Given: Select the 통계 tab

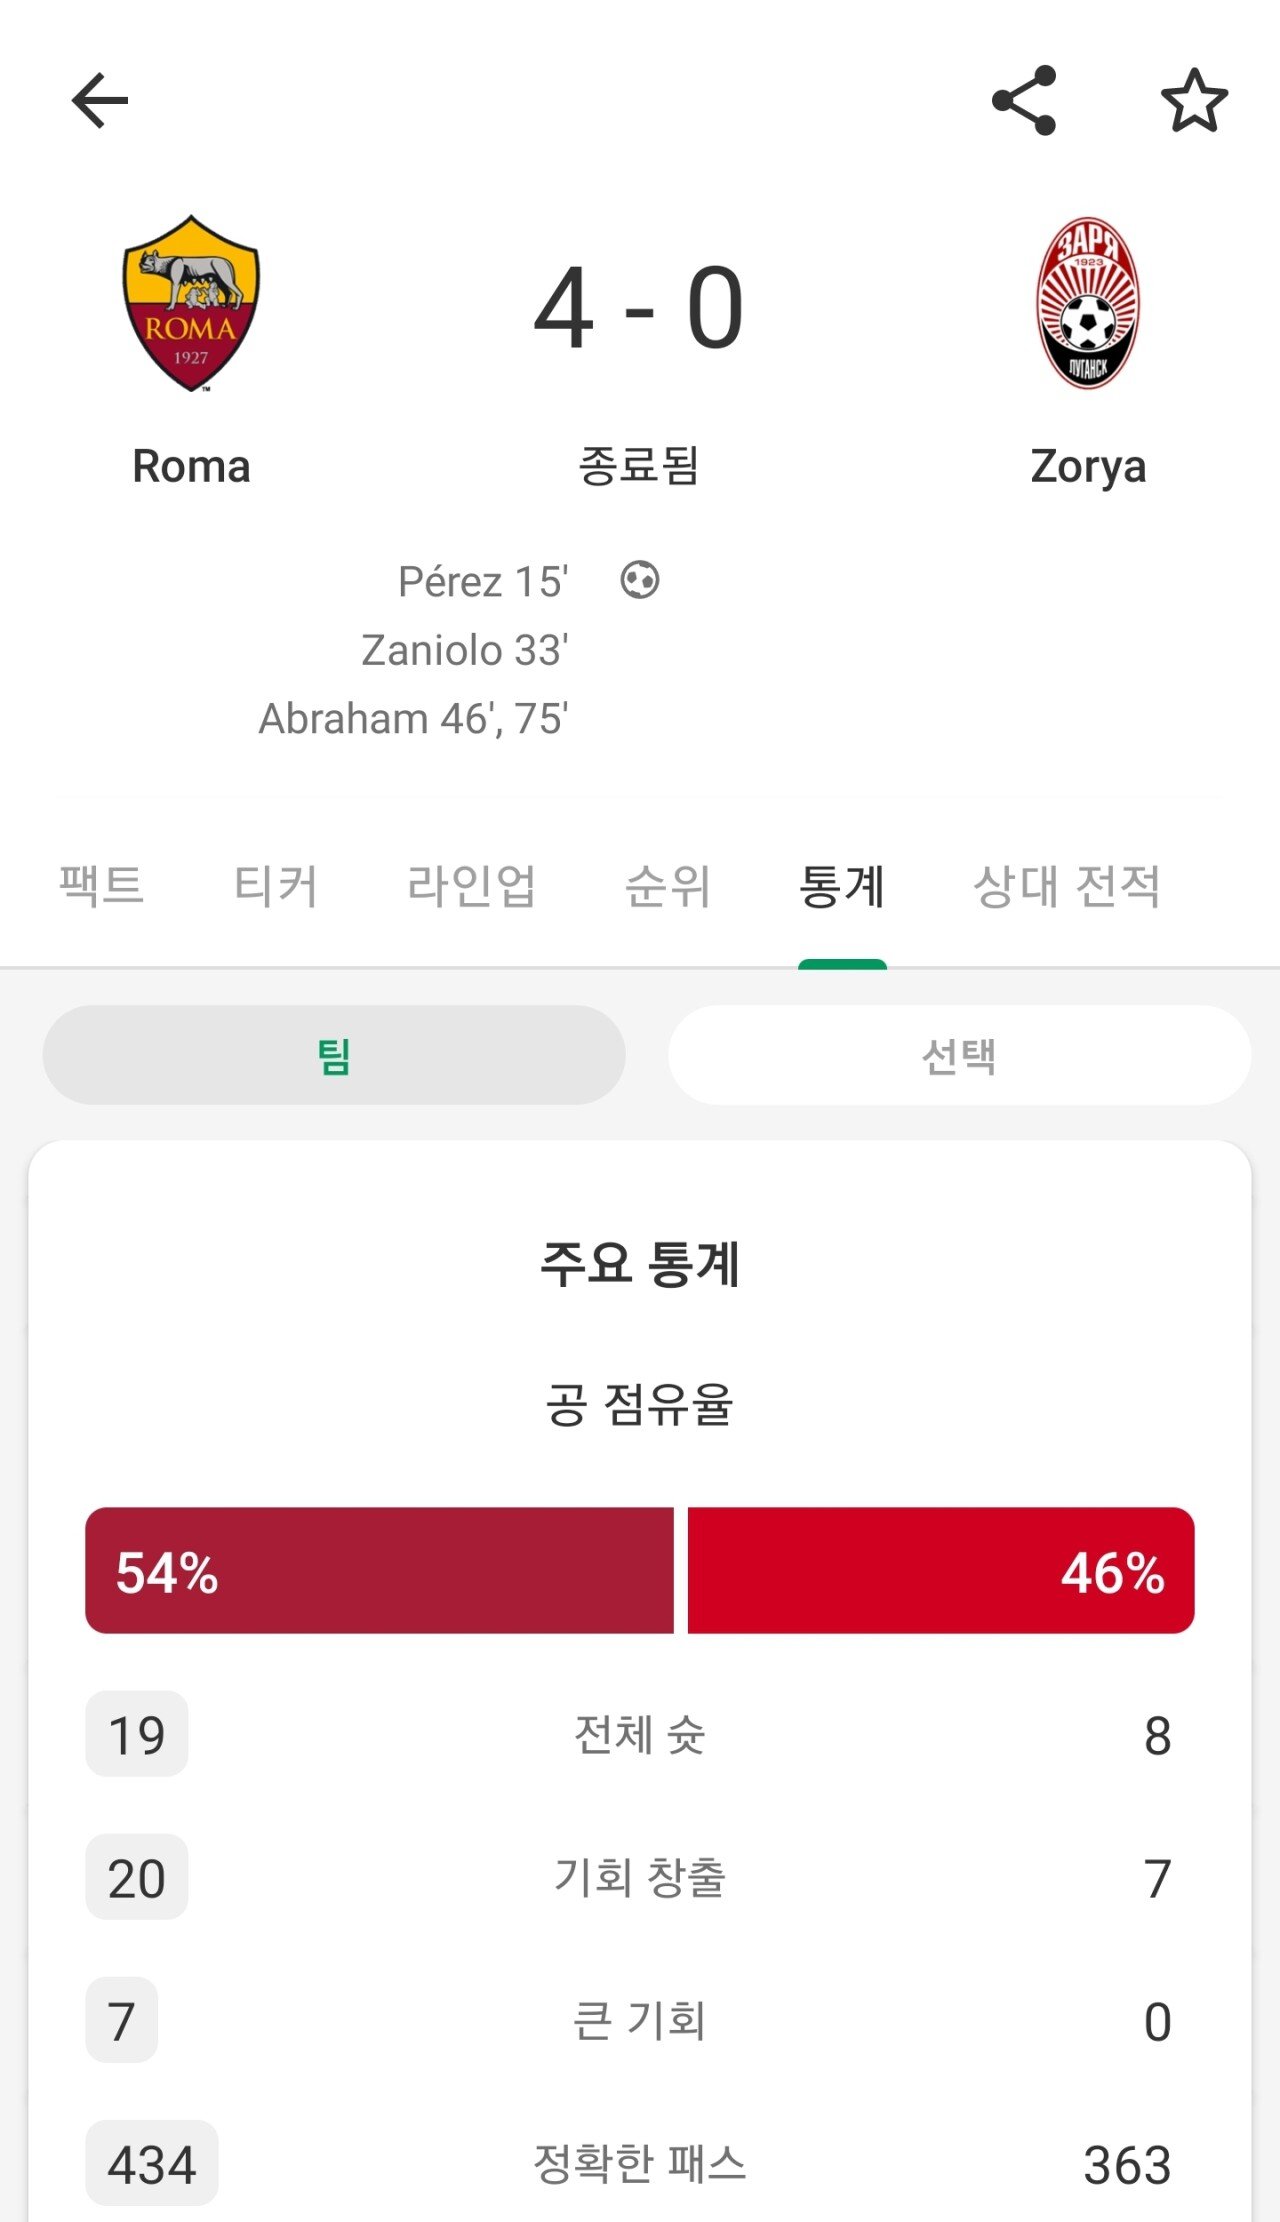Looking at the screenshot, I should 842,885.
